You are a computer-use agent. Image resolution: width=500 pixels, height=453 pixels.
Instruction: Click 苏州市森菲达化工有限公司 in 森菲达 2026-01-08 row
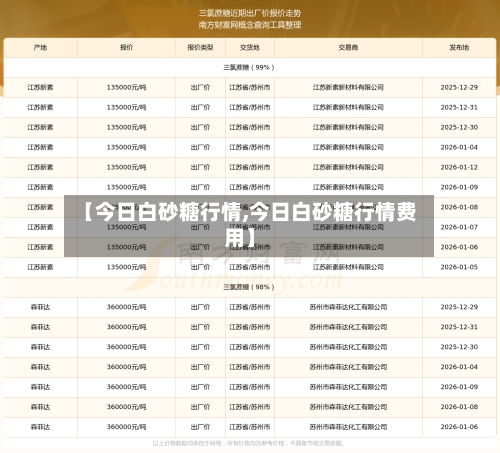[x=348, y=407]
